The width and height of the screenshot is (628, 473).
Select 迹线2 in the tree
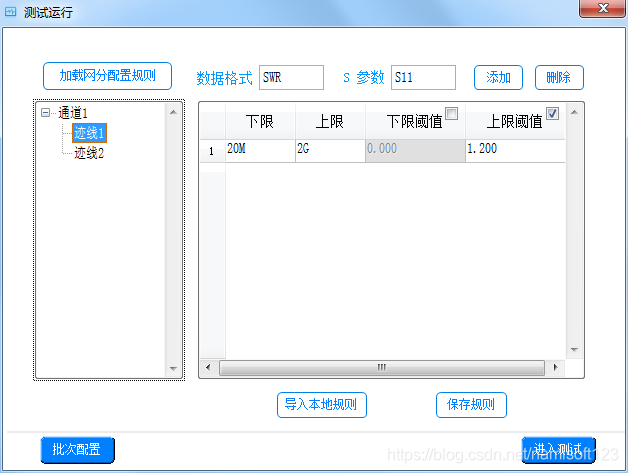click(89, 153)
